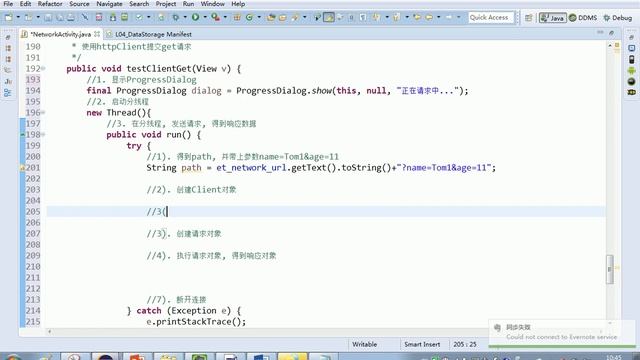
Task: Toggle Mark Occurrences highlighted toolbar button
Action: (329, 17)
